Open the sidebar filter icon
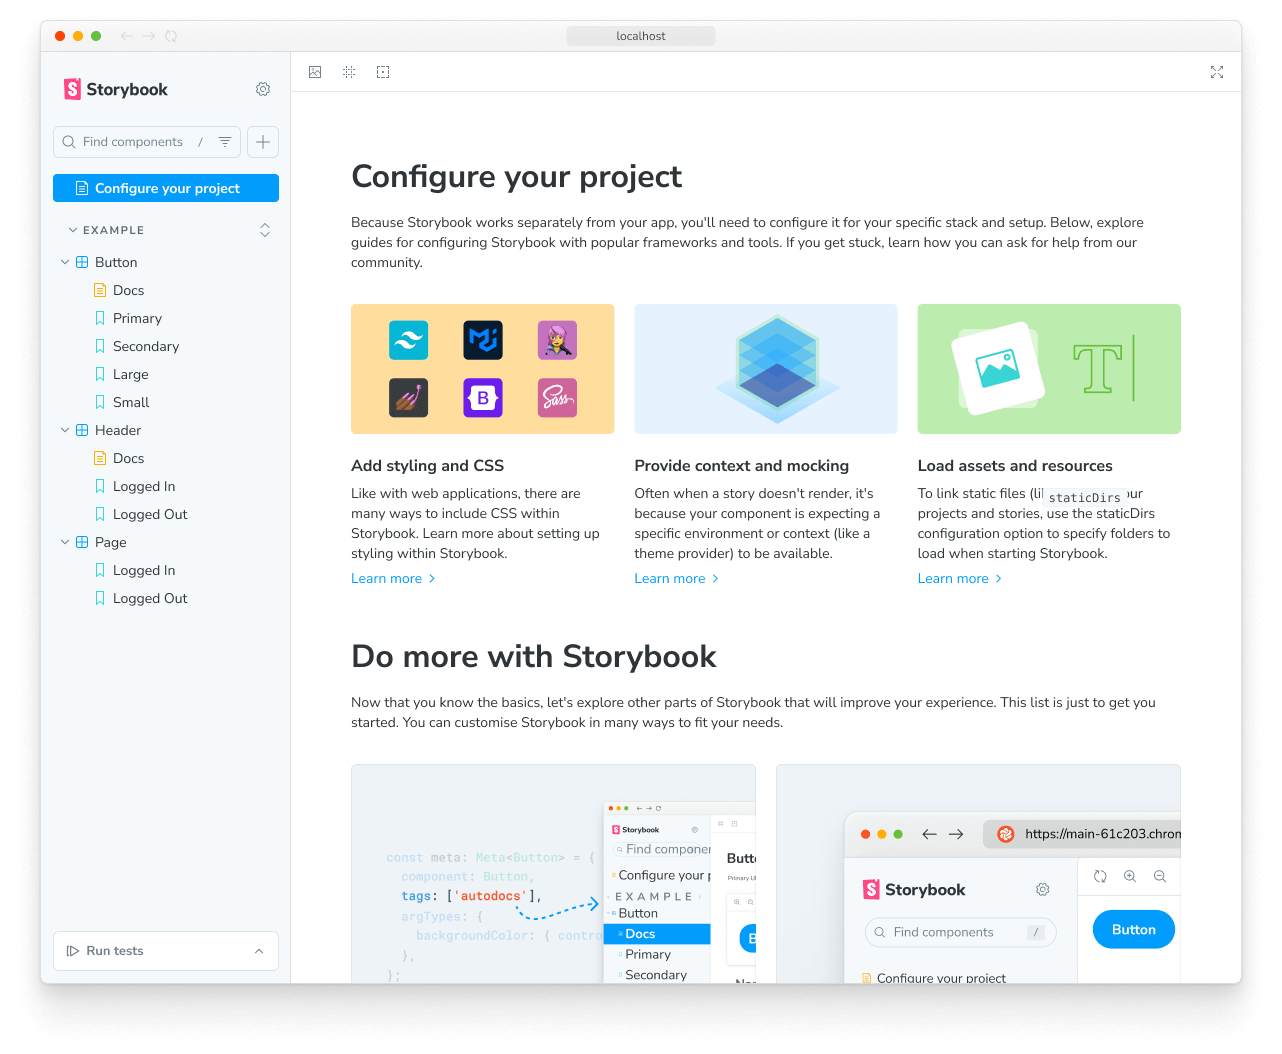 coord(226,142)
